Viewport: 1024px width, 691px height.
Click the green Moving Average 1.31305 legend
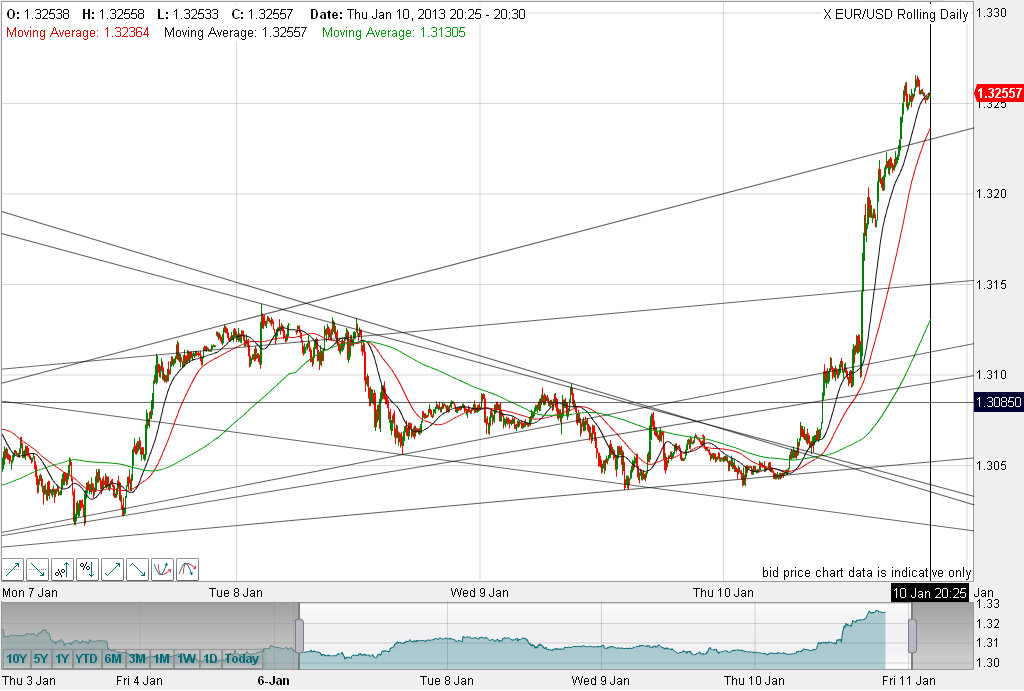tap(394, 33)
